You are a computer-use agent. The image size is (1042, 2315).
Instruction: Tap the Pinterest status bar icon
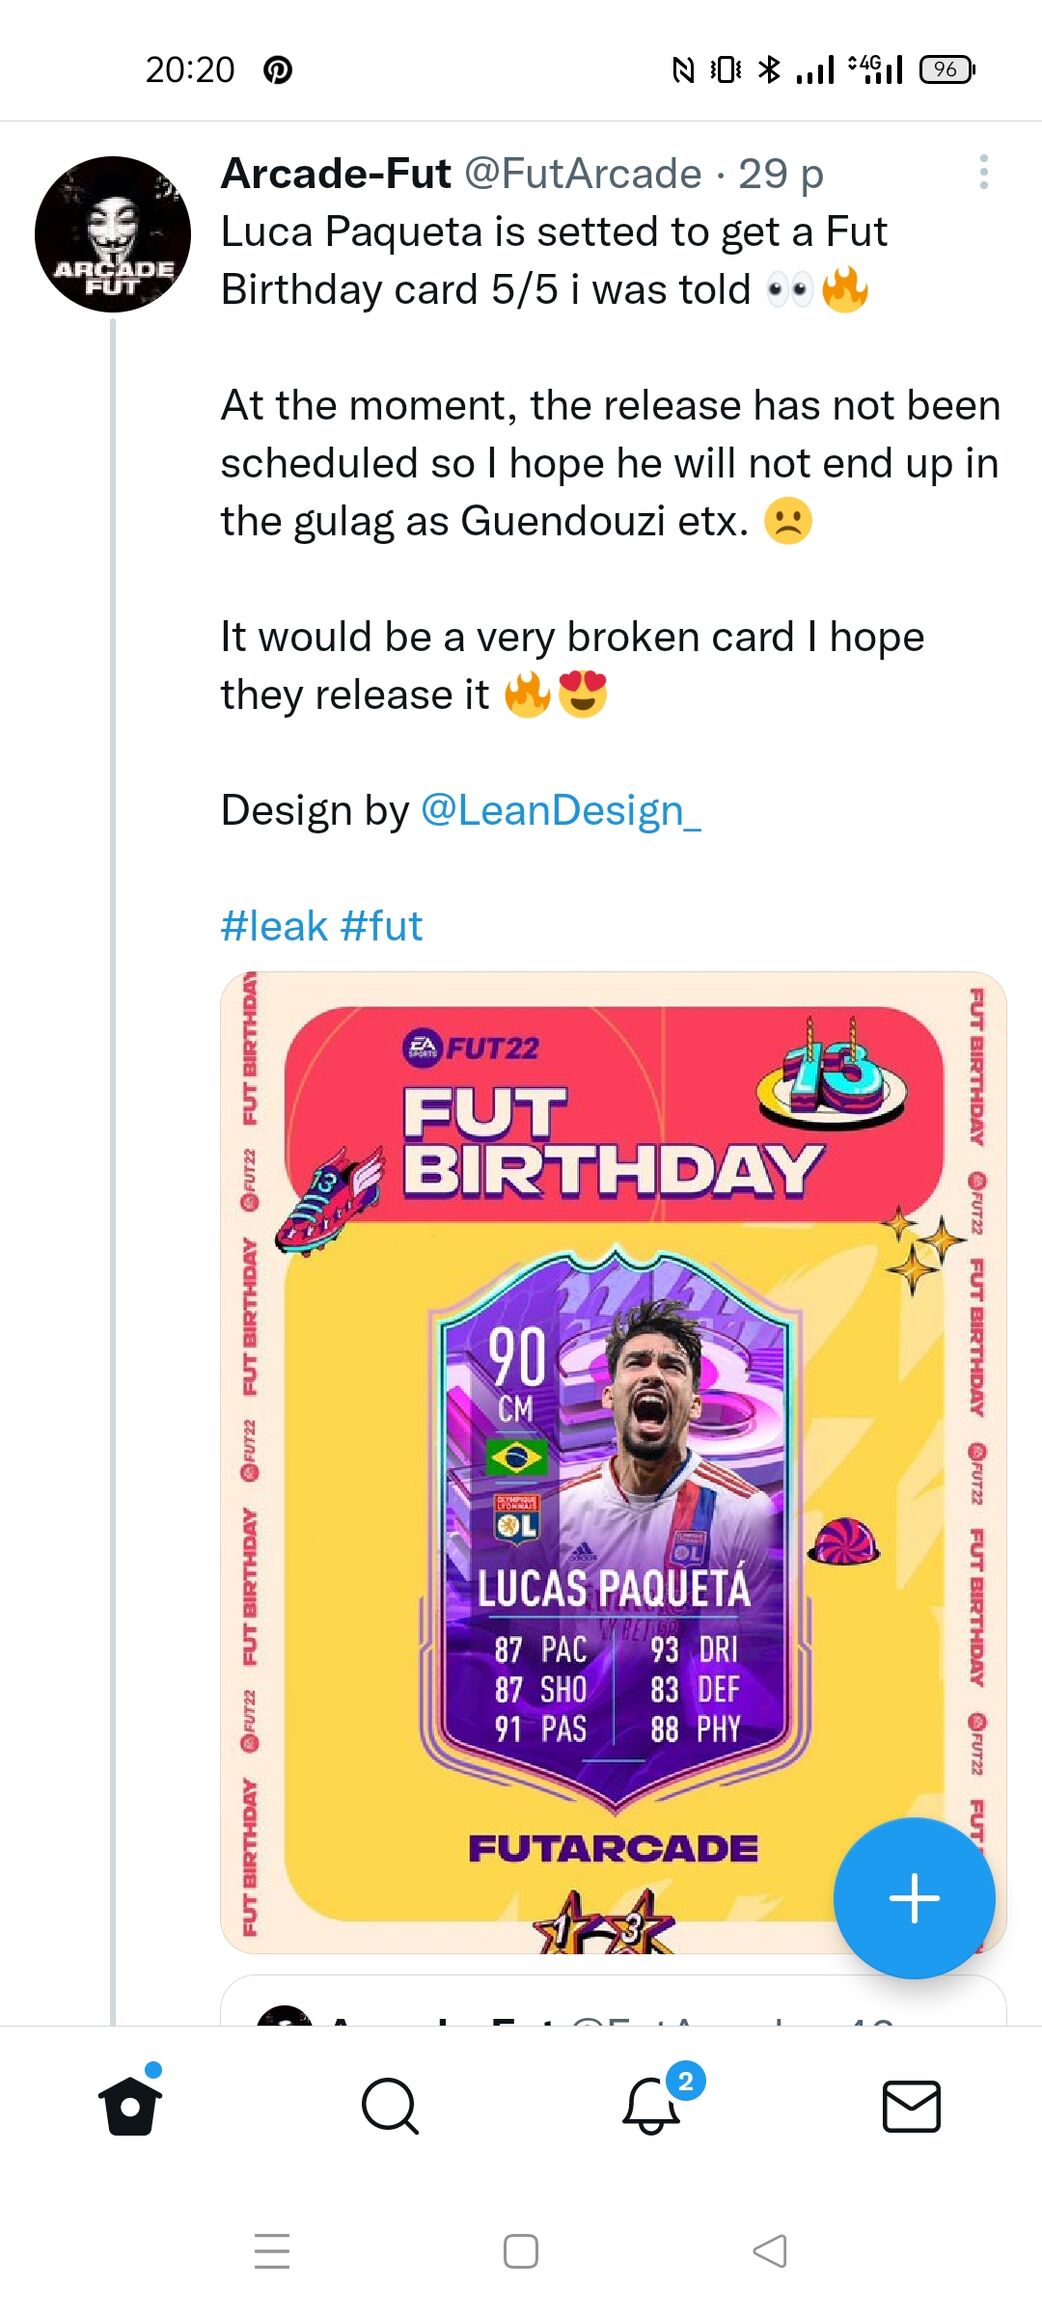pos(277,70)
